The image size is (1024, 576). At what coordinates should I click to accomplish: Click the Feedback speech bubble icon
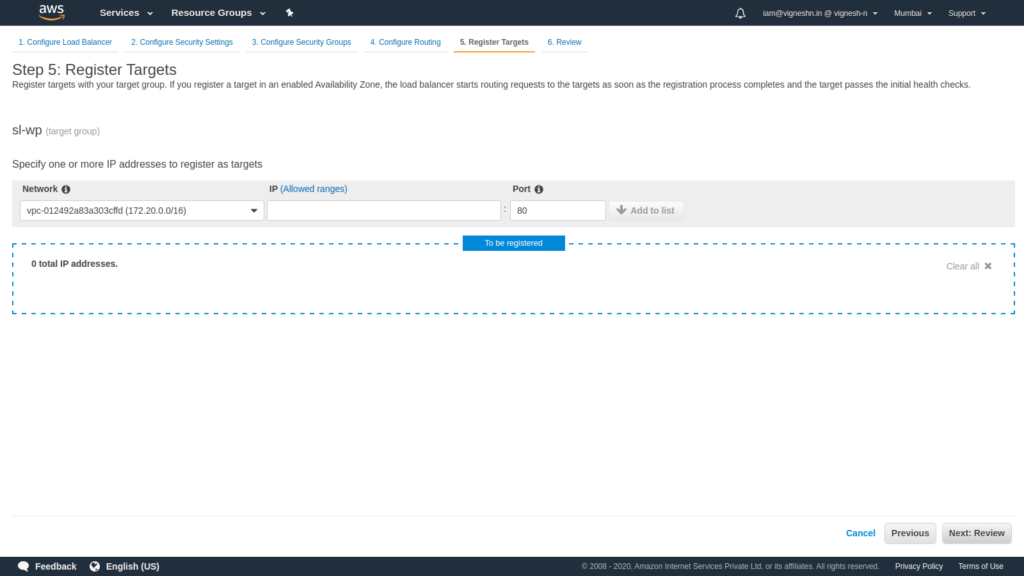click(x=24, y=566)
